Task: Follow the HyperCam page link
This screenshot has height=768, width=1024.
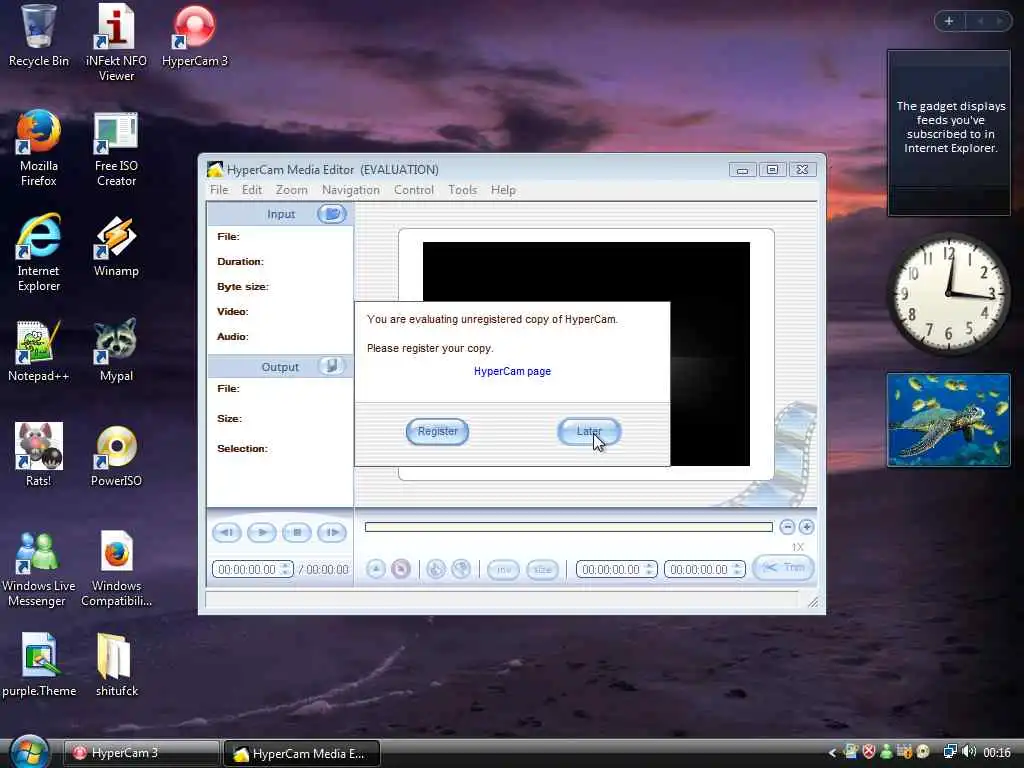Action: [512, 371]
